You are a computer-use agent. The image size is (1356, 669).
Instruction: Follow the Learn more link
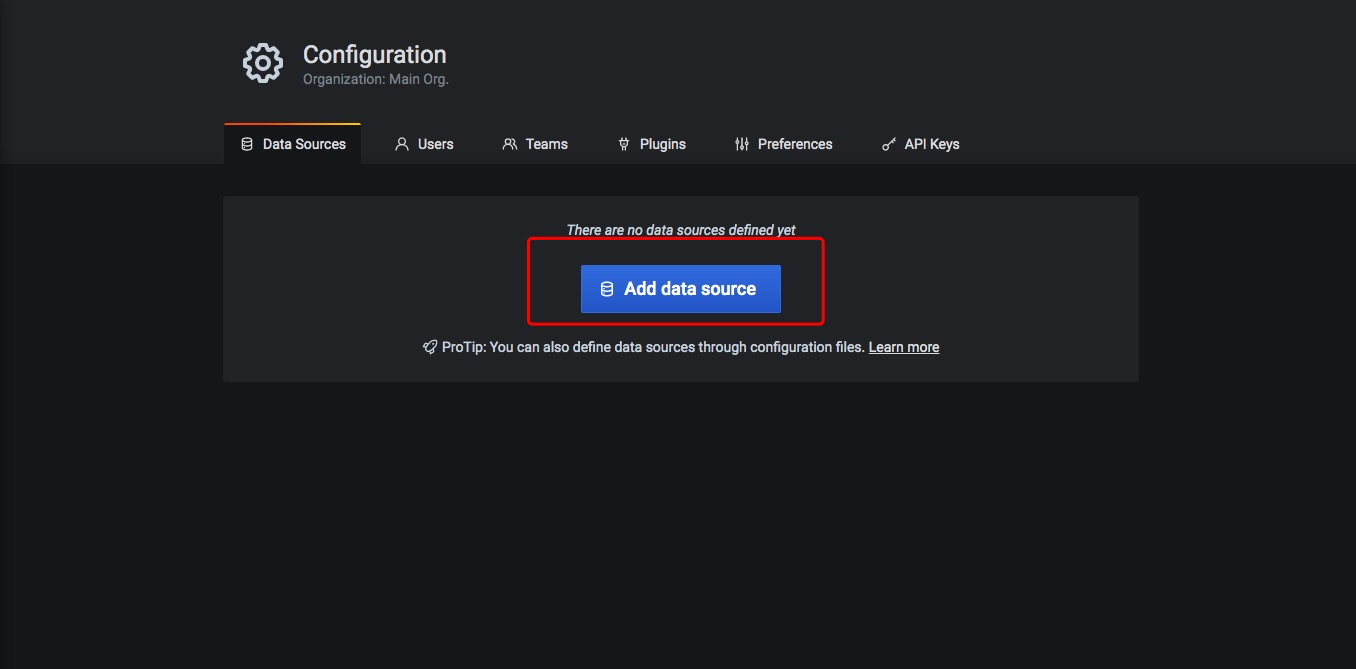point(904,347)
